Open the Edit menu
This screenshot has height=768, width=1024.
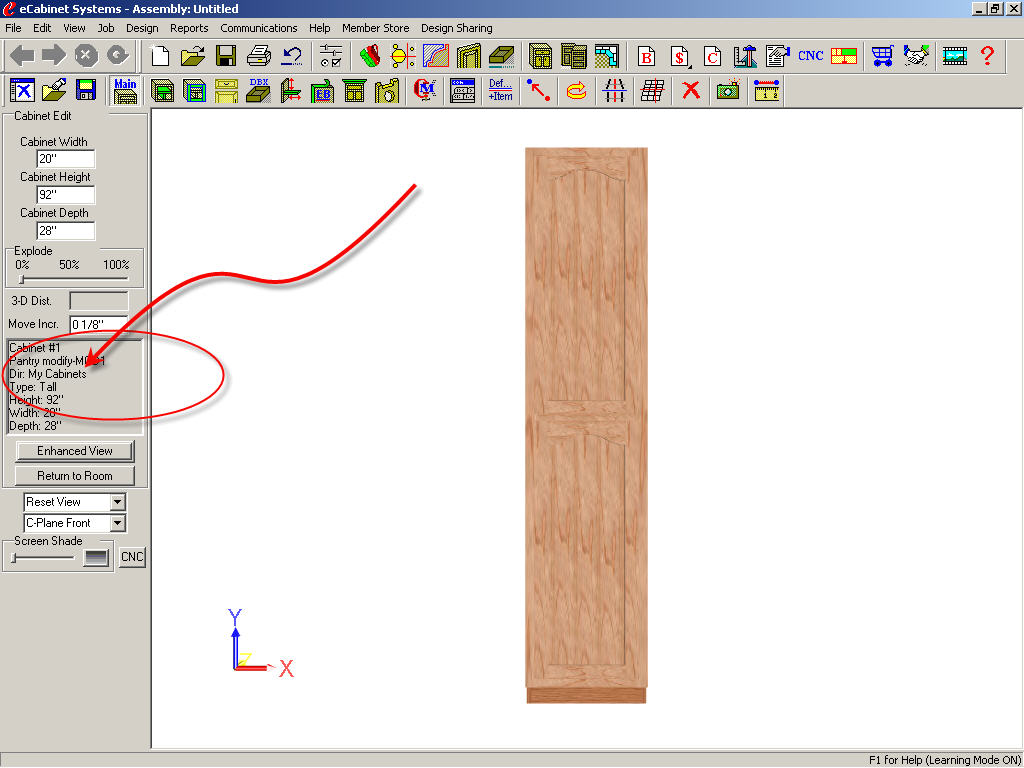click(42, 28)
